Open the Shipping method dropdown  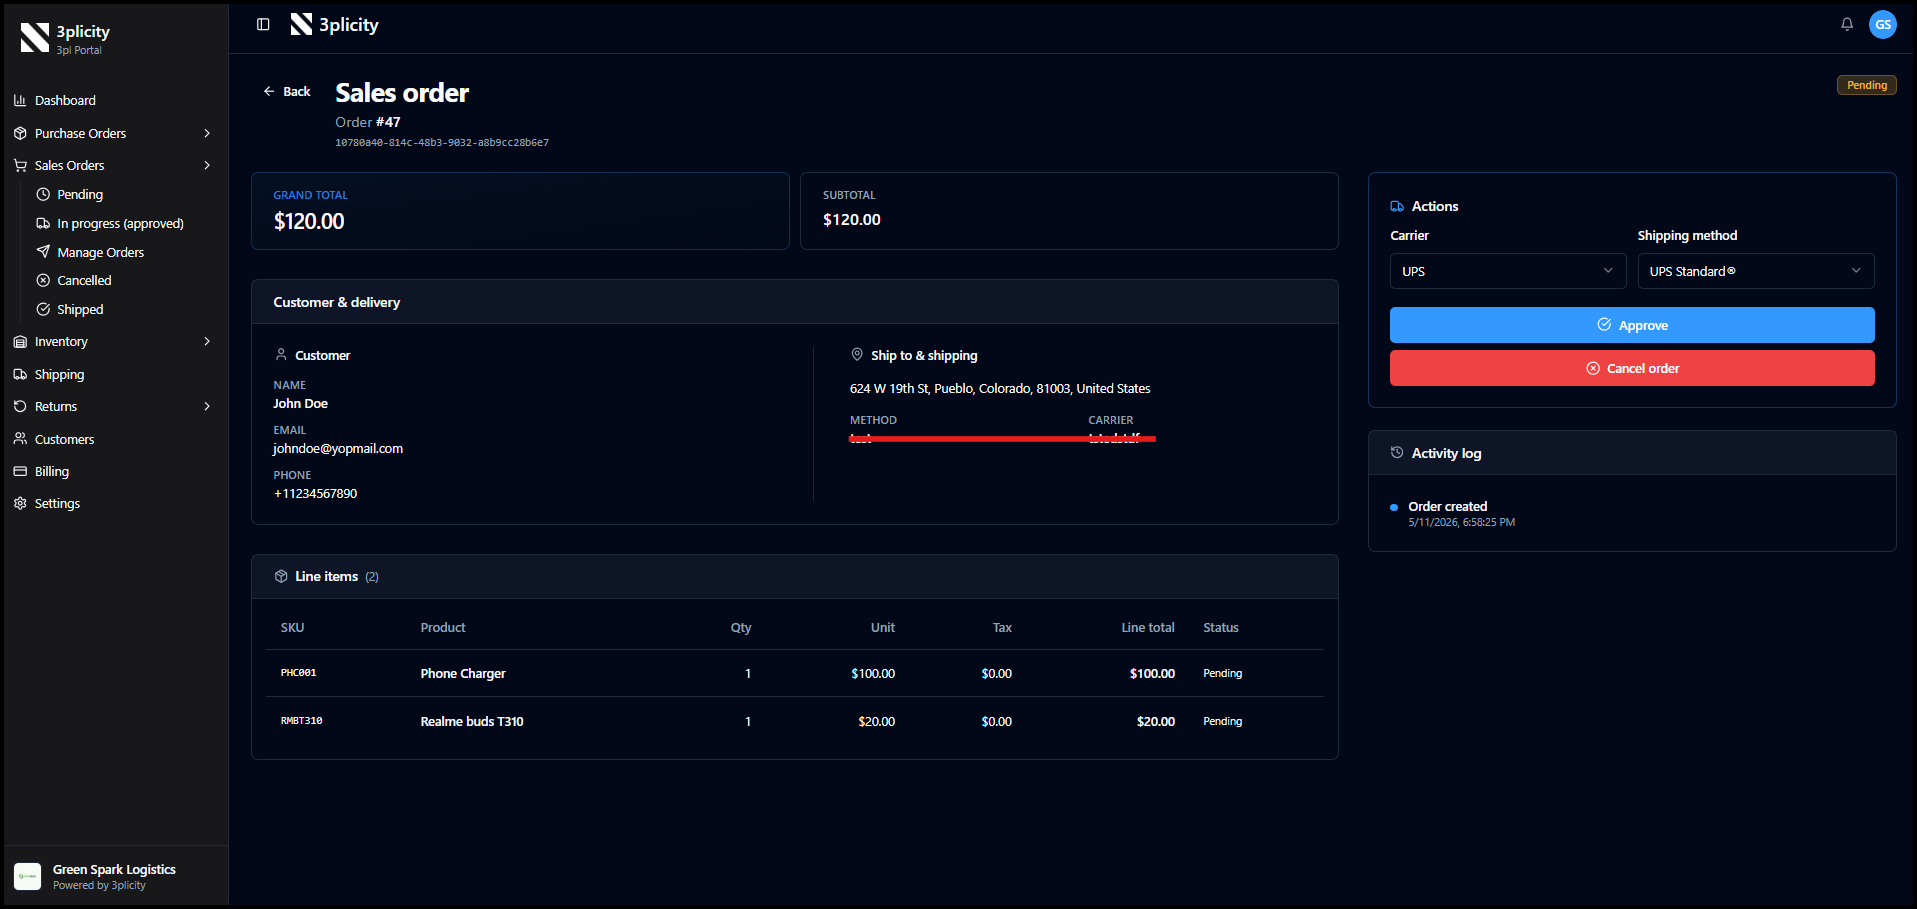tap(1756, 271)
